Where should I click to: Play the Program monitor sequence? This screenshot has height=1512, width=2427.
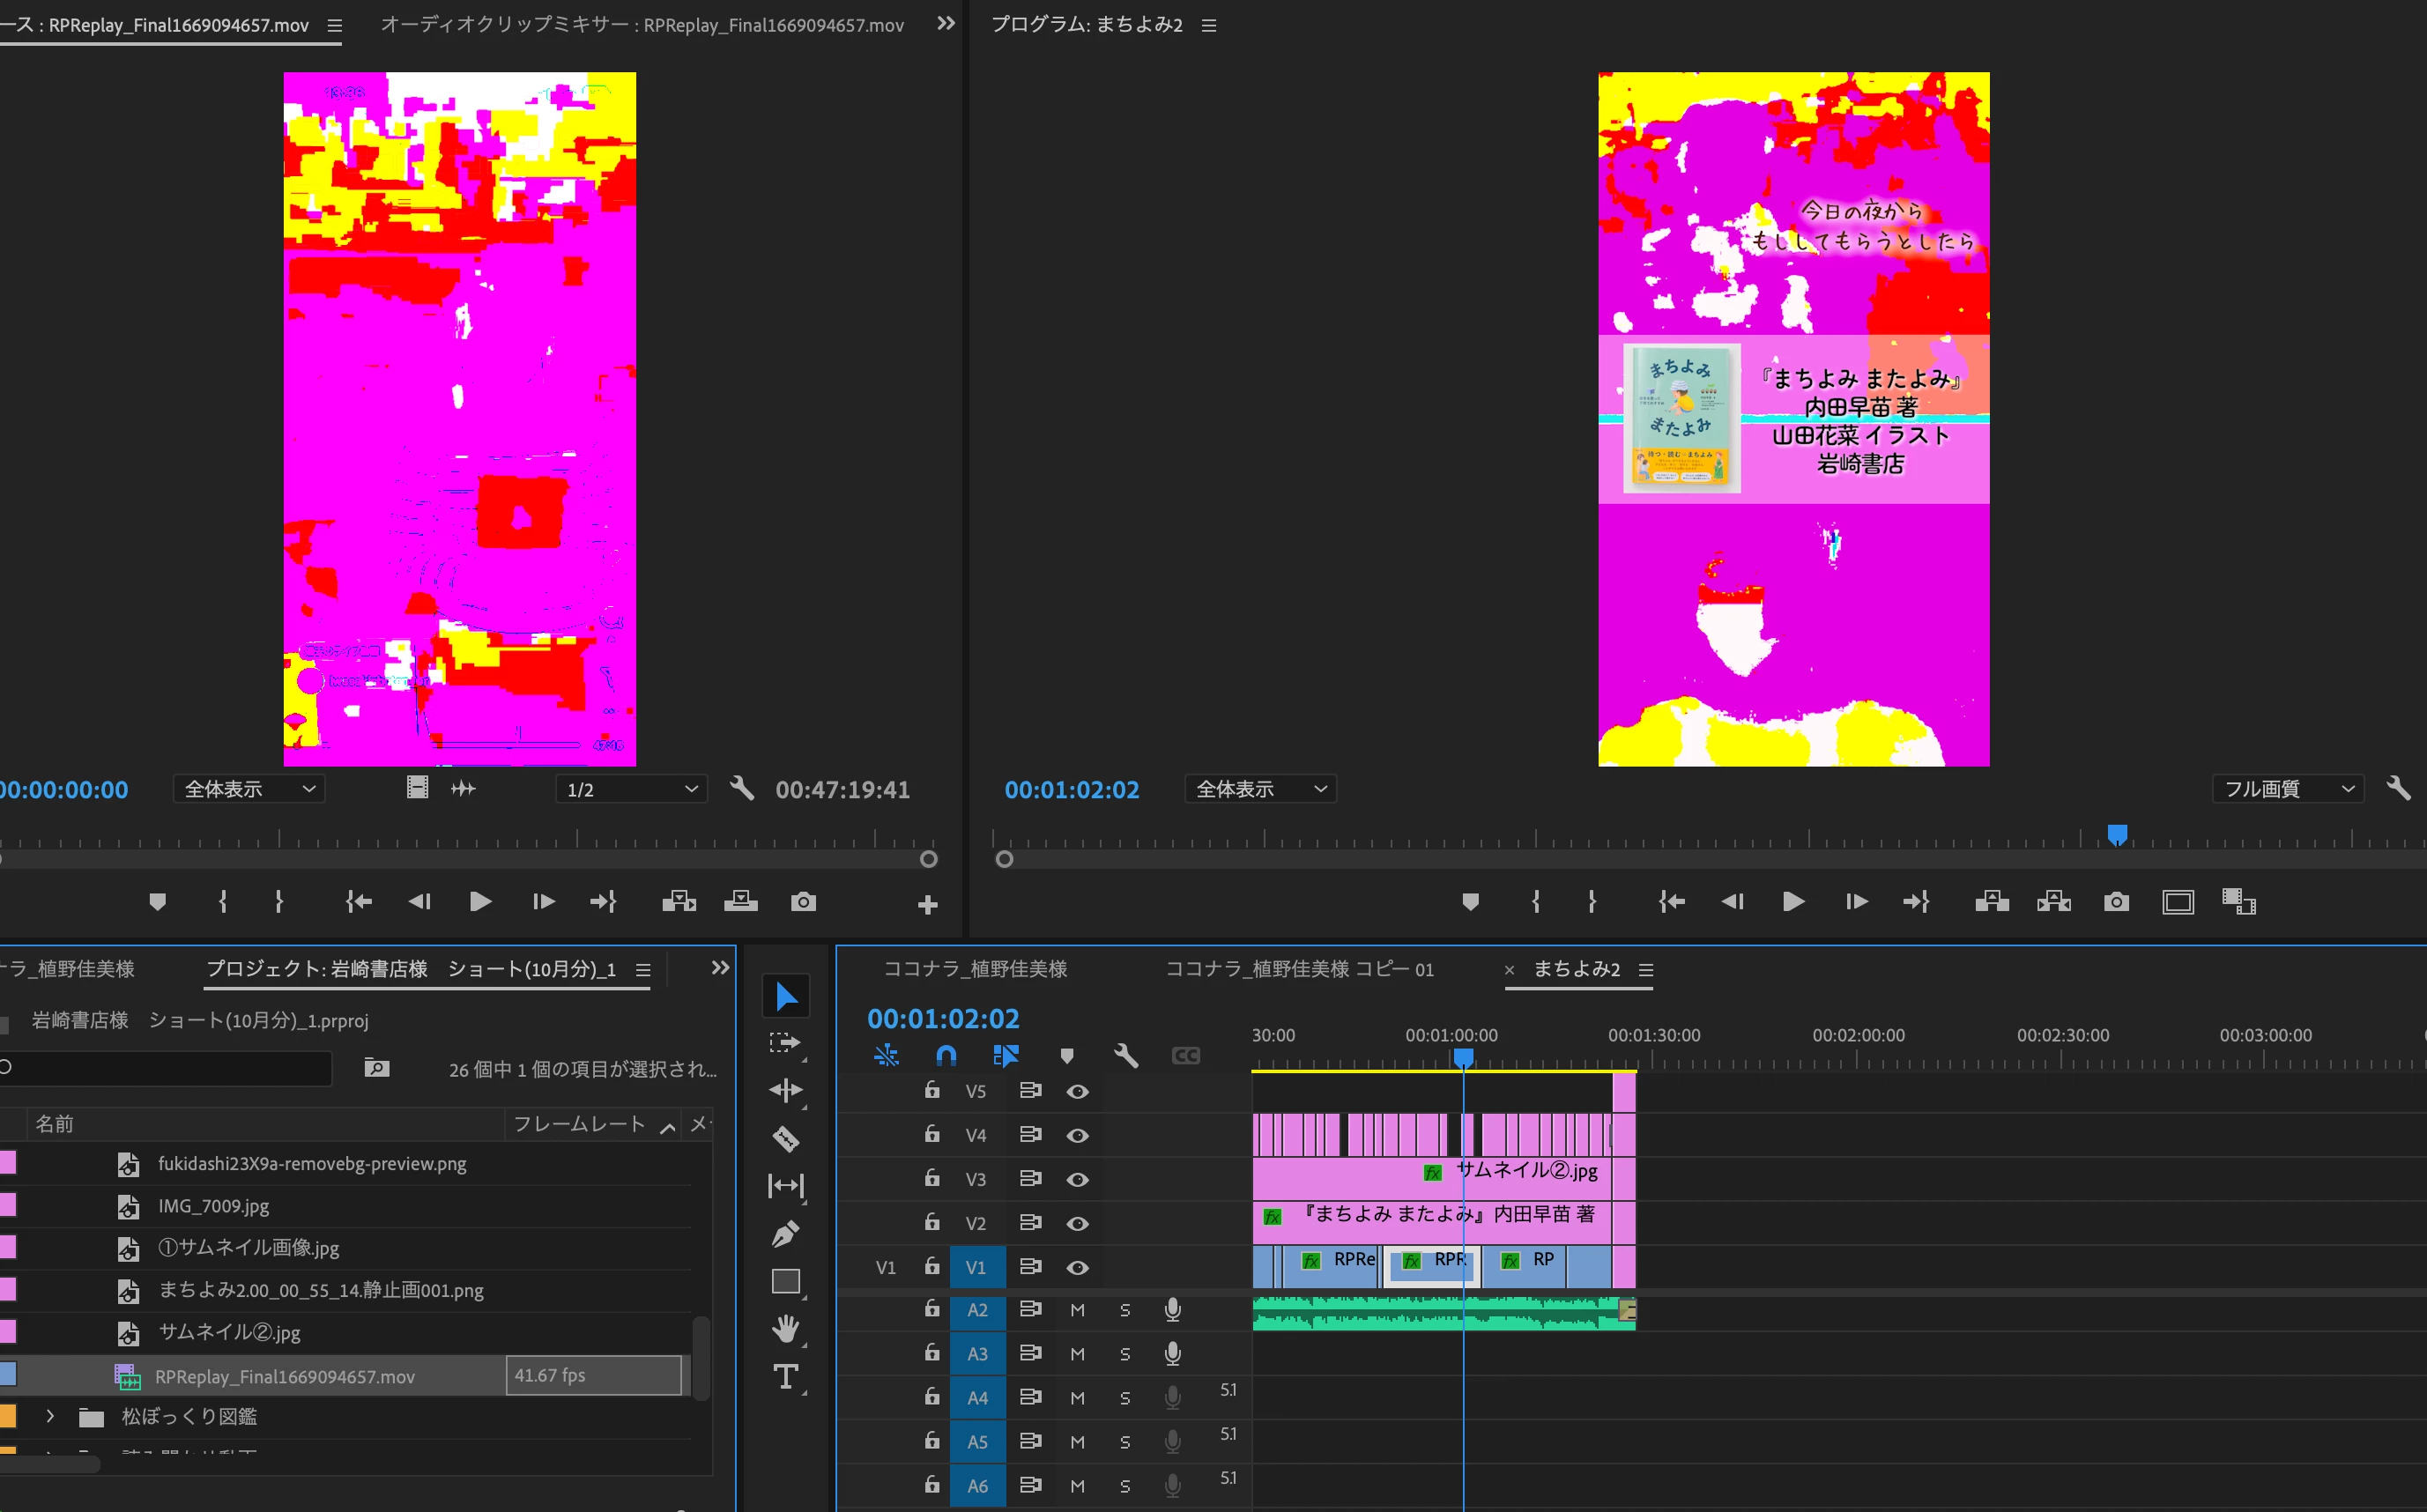pos(1793,902)
